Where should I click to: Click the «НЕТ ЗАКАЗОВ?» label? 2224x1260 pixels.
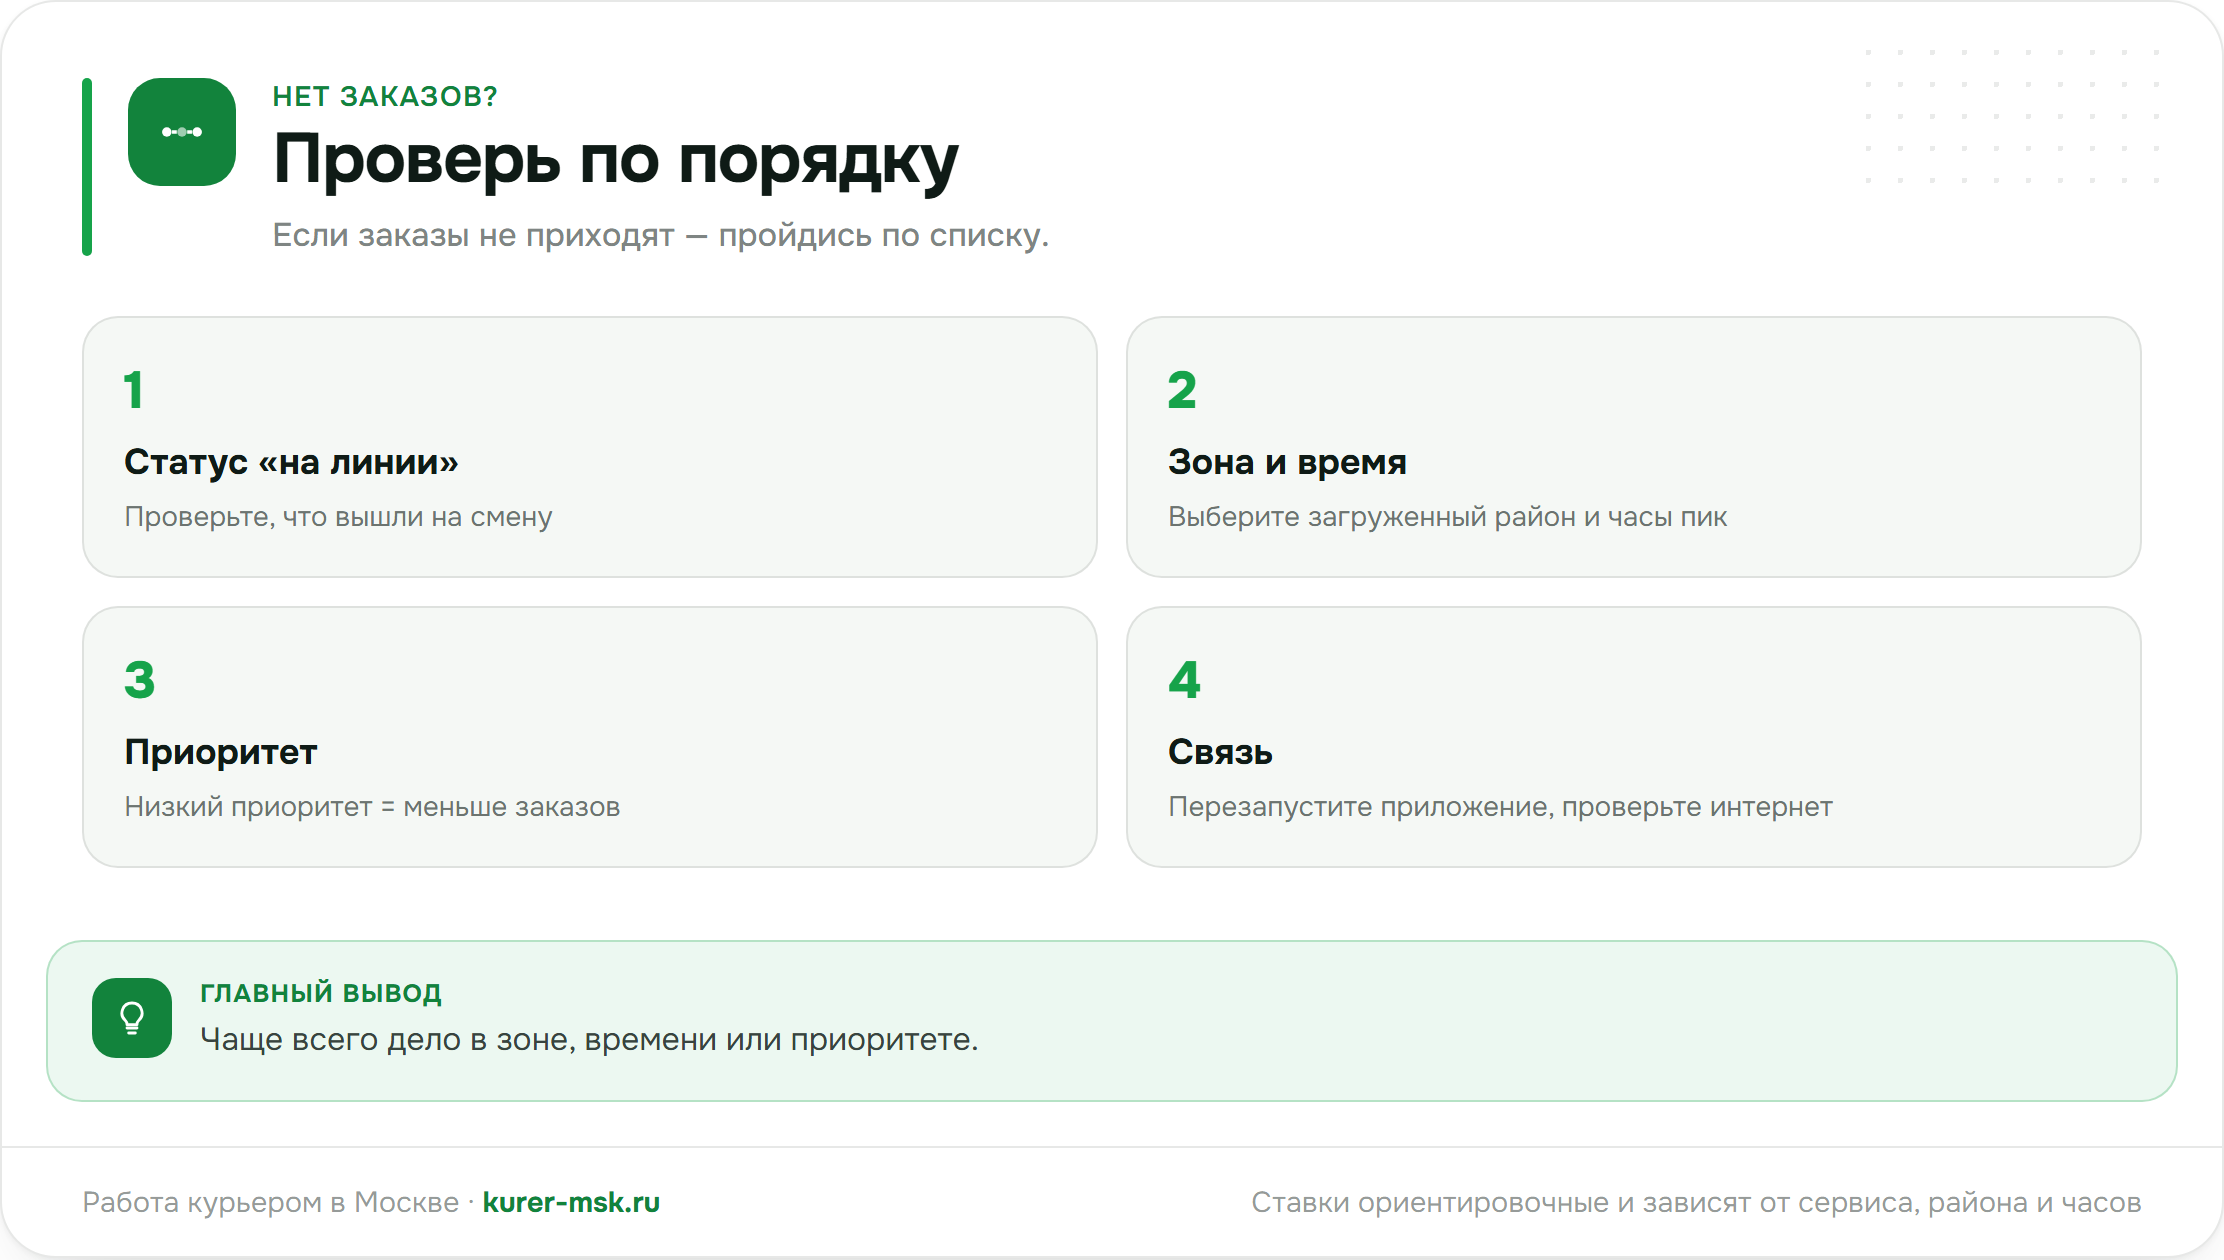click(x=385, y=96)
